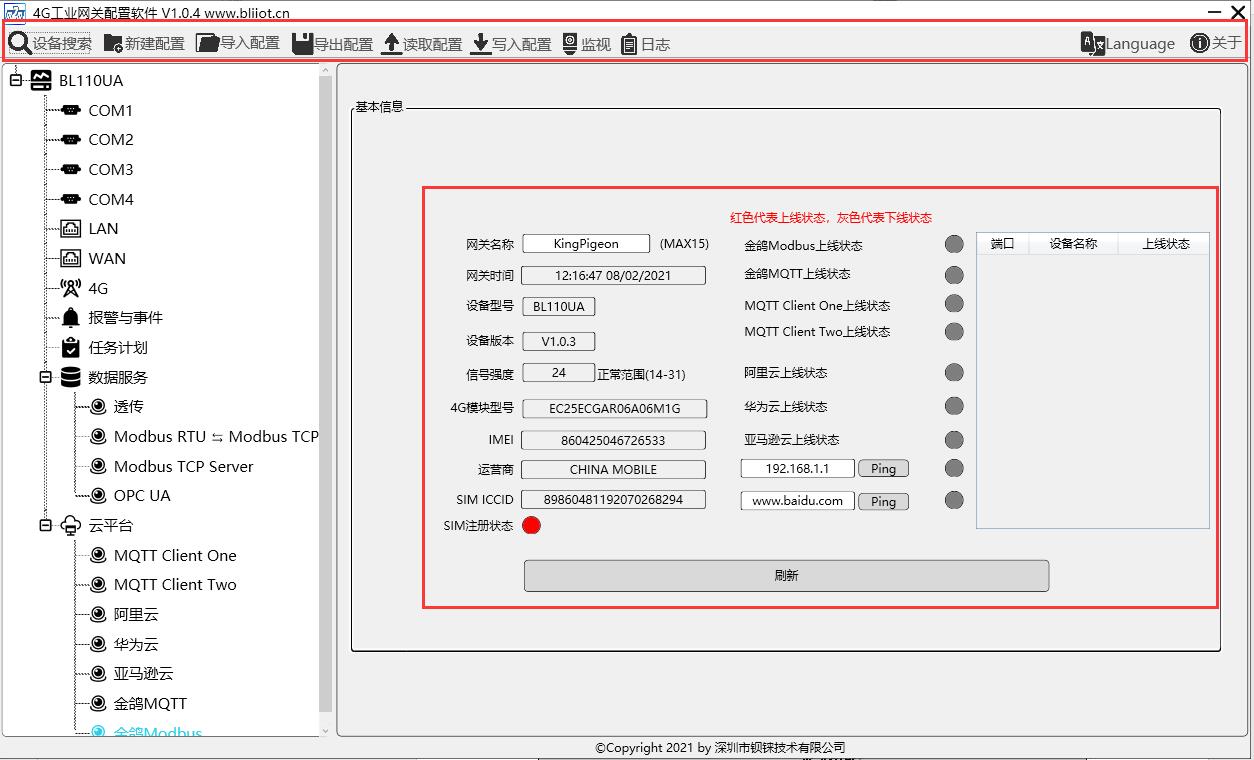Click the red SIM注册状态 indicator
1254x760 pixels.
click(x=532, y=525)
